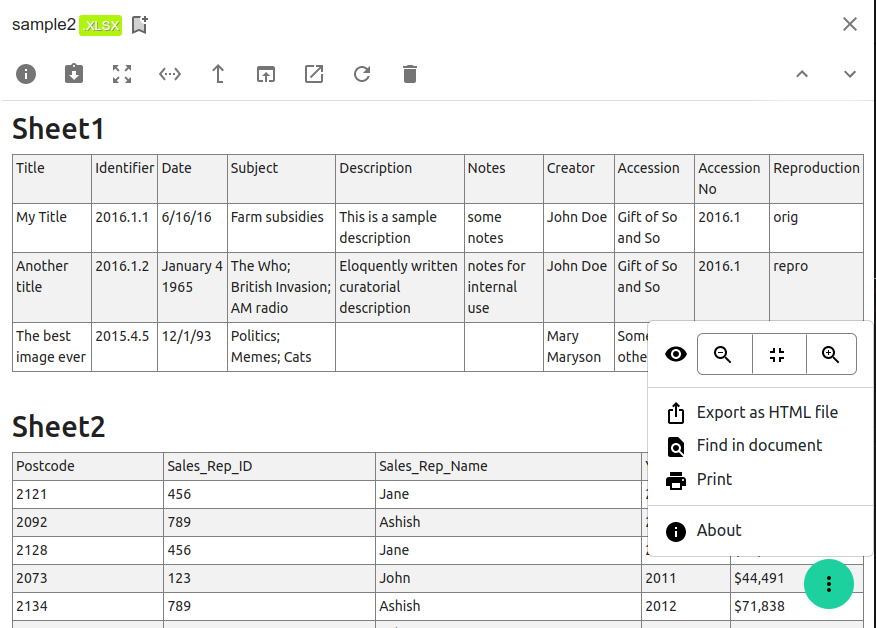Zoom in using the magnifier plus control
This screenshot has width=876, height=628.
pyautogui.click(x=831, y=354)
